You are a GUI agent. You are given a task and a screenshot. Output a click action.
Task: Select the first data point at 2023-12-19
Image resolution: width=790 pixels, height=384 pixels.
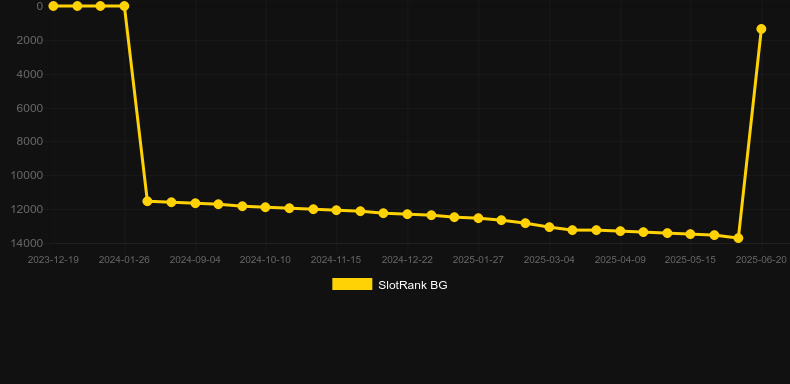[53, 6]
